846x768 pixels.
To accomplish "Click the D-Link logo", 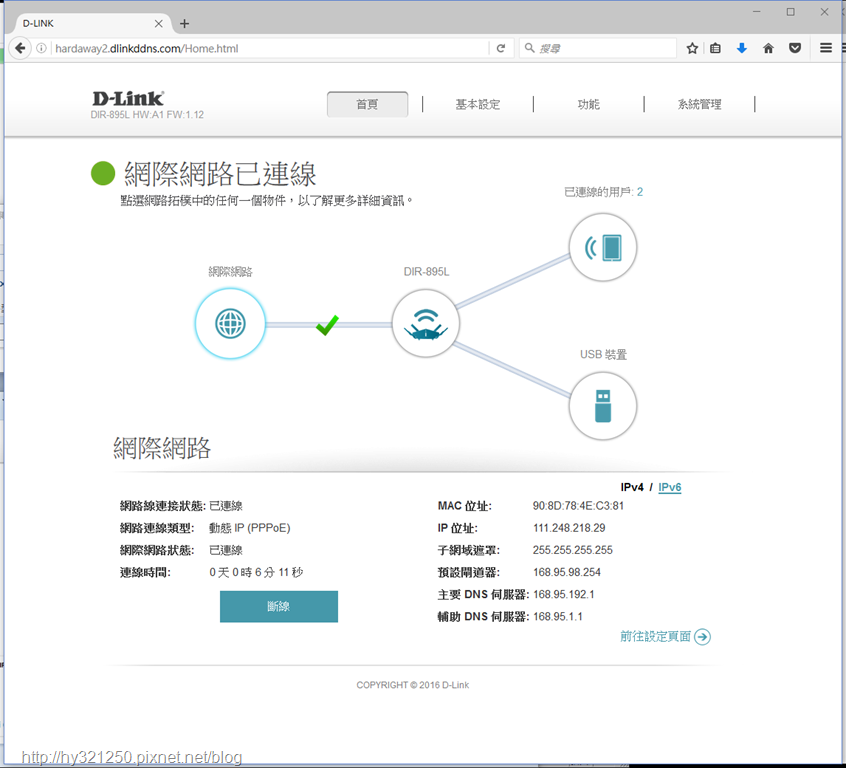I will 128,98.
